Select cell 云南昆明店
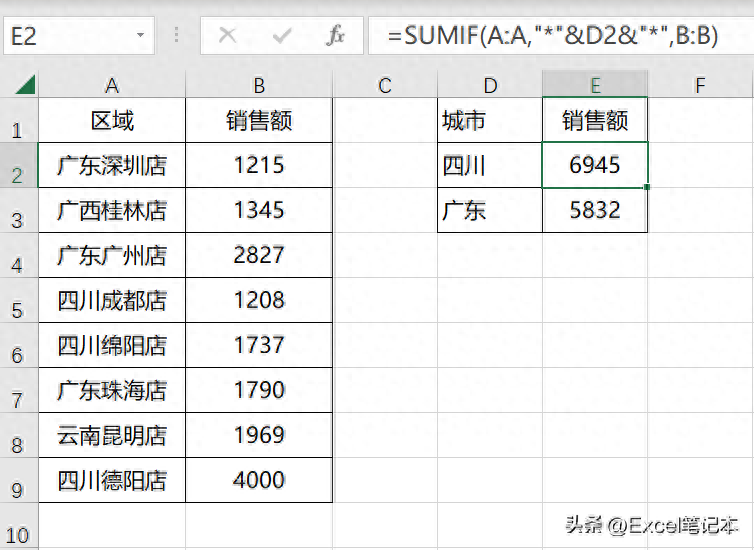This screenshot has width=754, height=550. tap(112, 435)
